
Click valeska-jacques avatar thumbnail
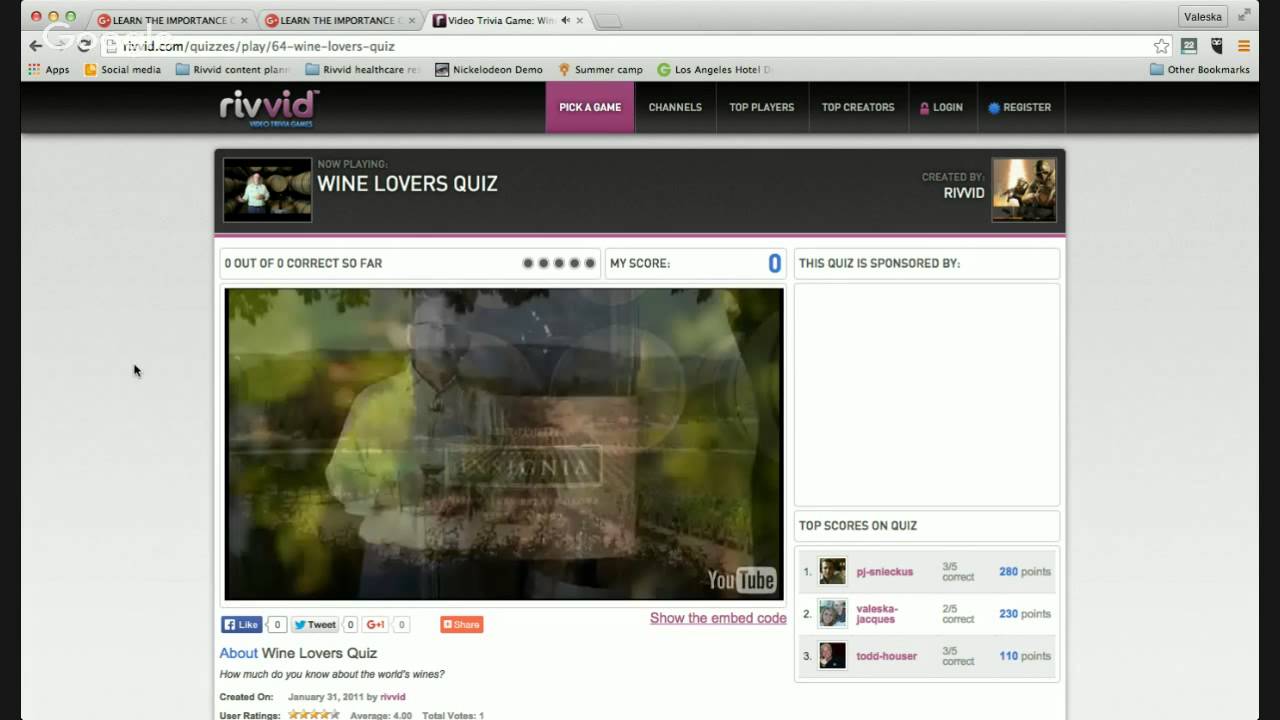(x=833, y=614)
